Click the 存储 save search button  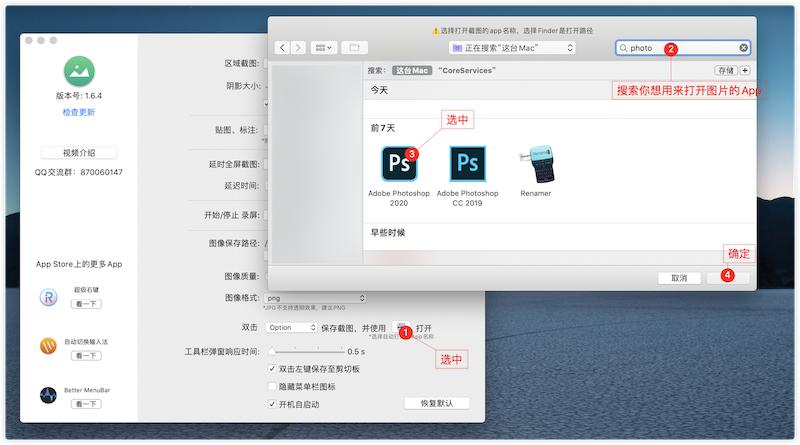726,70
